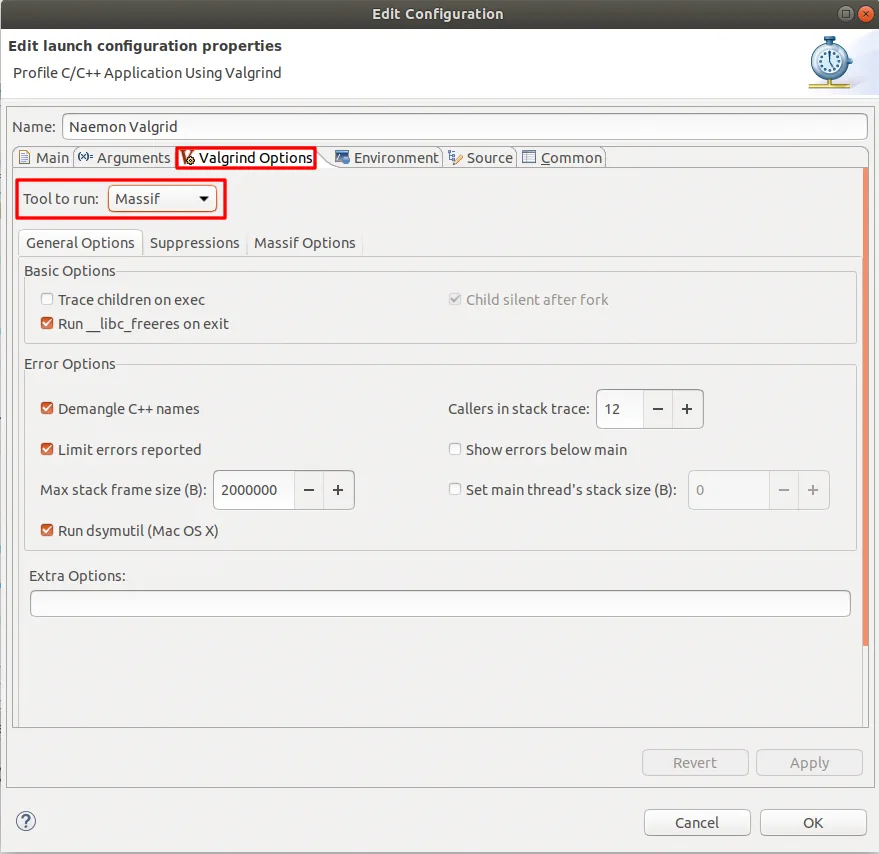Decrease Callers in stack trace value
879x854 pixels.
point(658,409)
